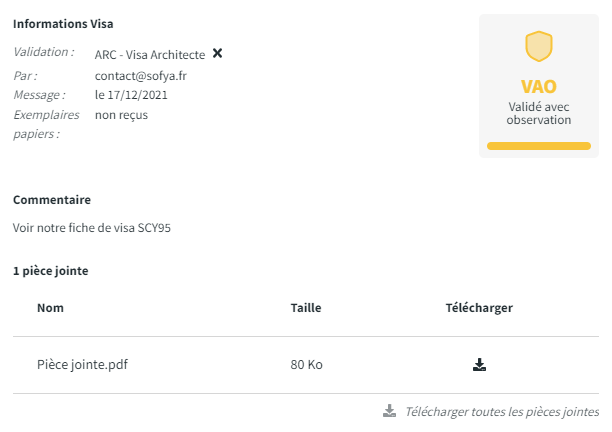
Task: Click the 80 Ko file size
Action: pos(306,365)
